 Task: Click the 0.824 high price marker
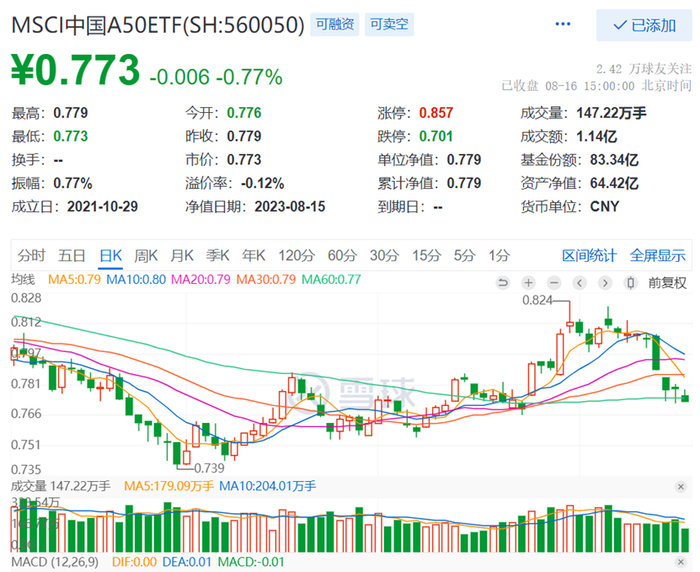pyautogui.click(x=538, y=300)
